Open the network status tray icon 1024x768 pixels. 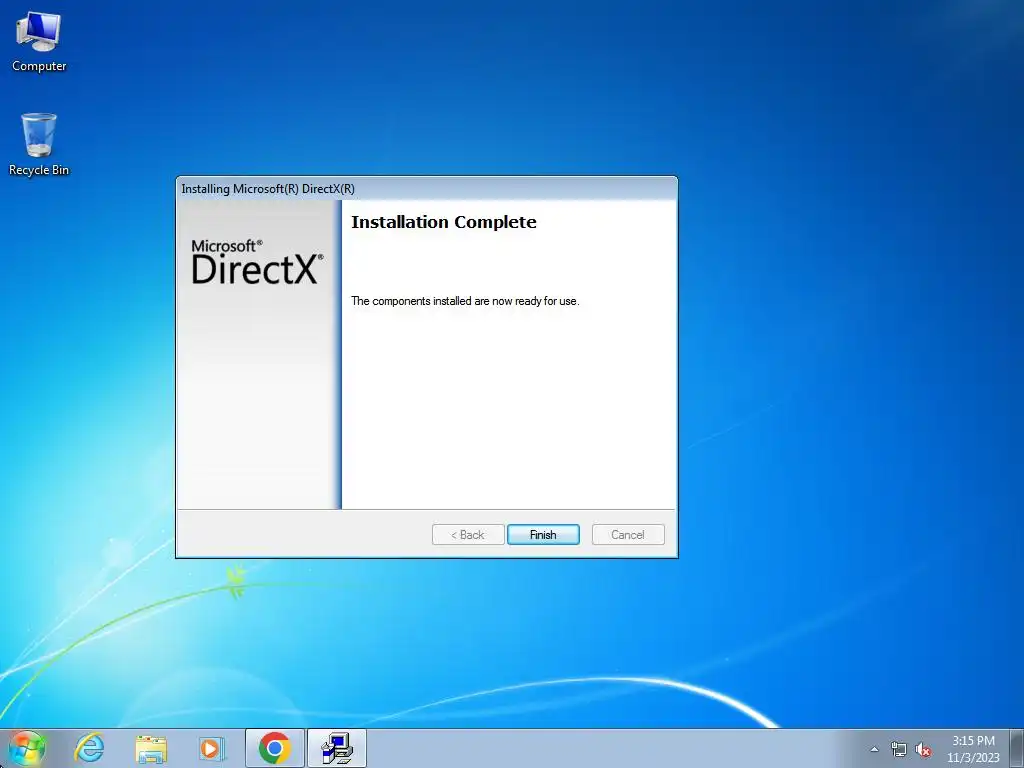(x=899, y=749)
